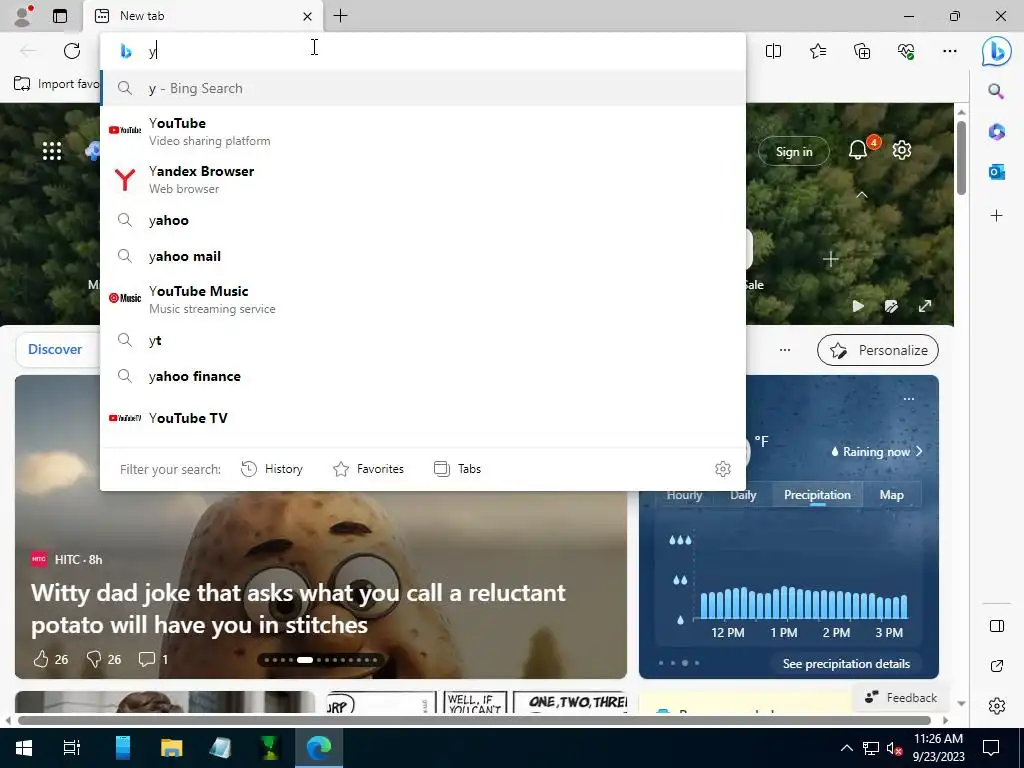Viewport: 1024px width, 768px height.
Task: Open Settings and more ellipsis menu
Action: point(950,51)
